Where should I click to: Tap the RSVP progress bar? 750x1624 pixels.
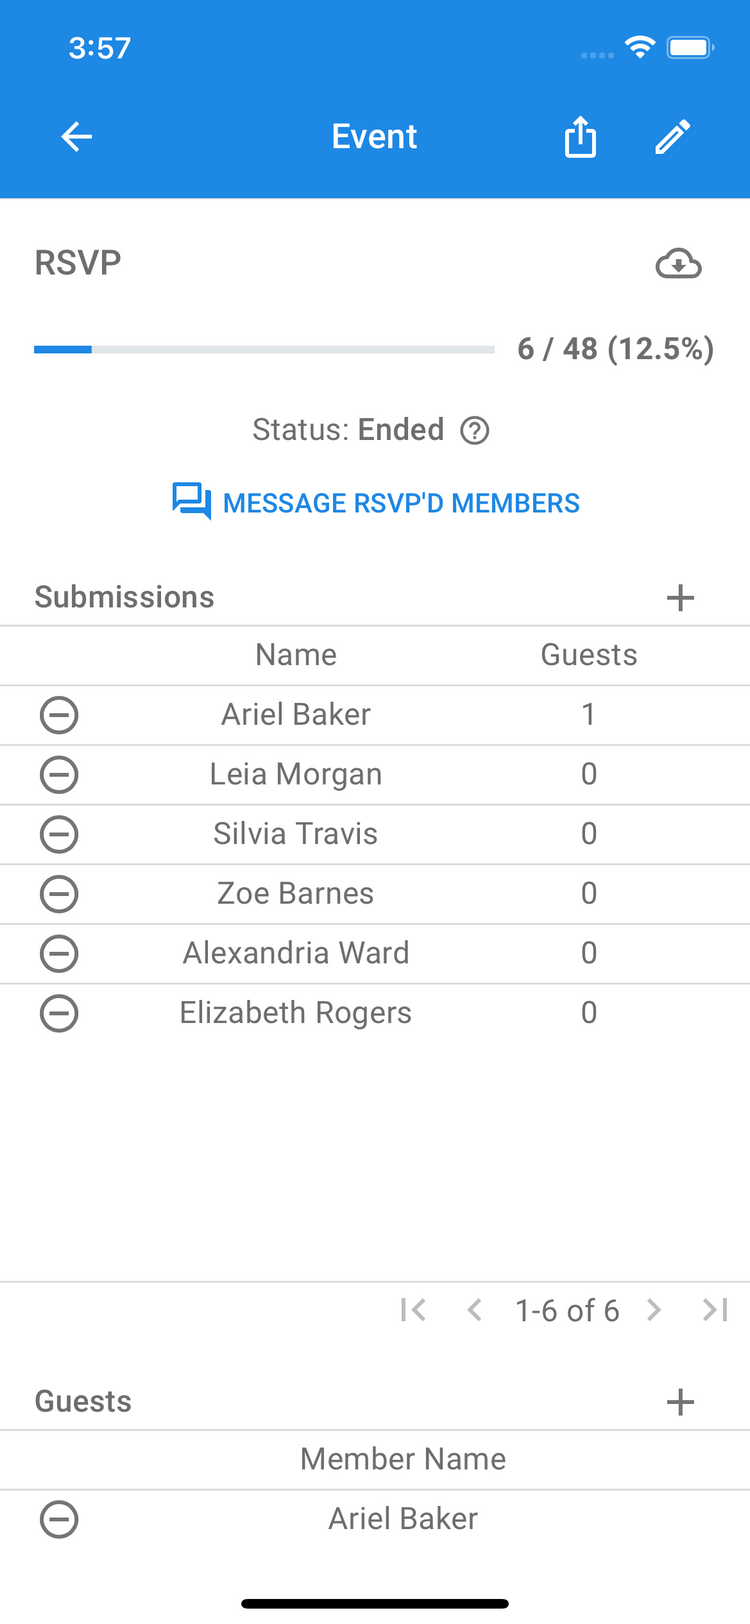pos(264,349)
